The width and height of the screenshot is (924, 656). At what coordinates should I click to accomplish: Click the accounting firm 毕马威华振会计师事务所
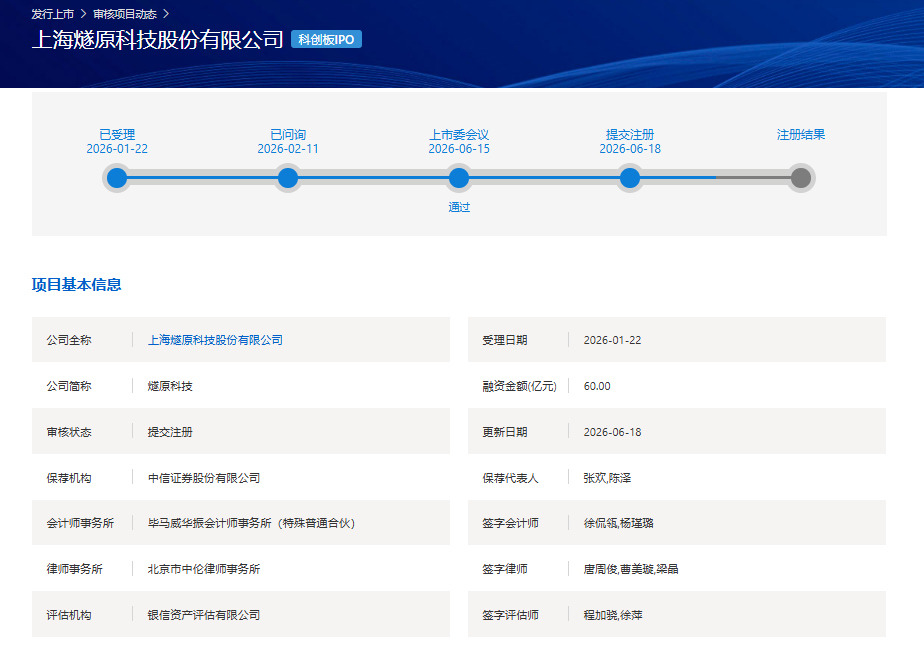coord(252,523)
